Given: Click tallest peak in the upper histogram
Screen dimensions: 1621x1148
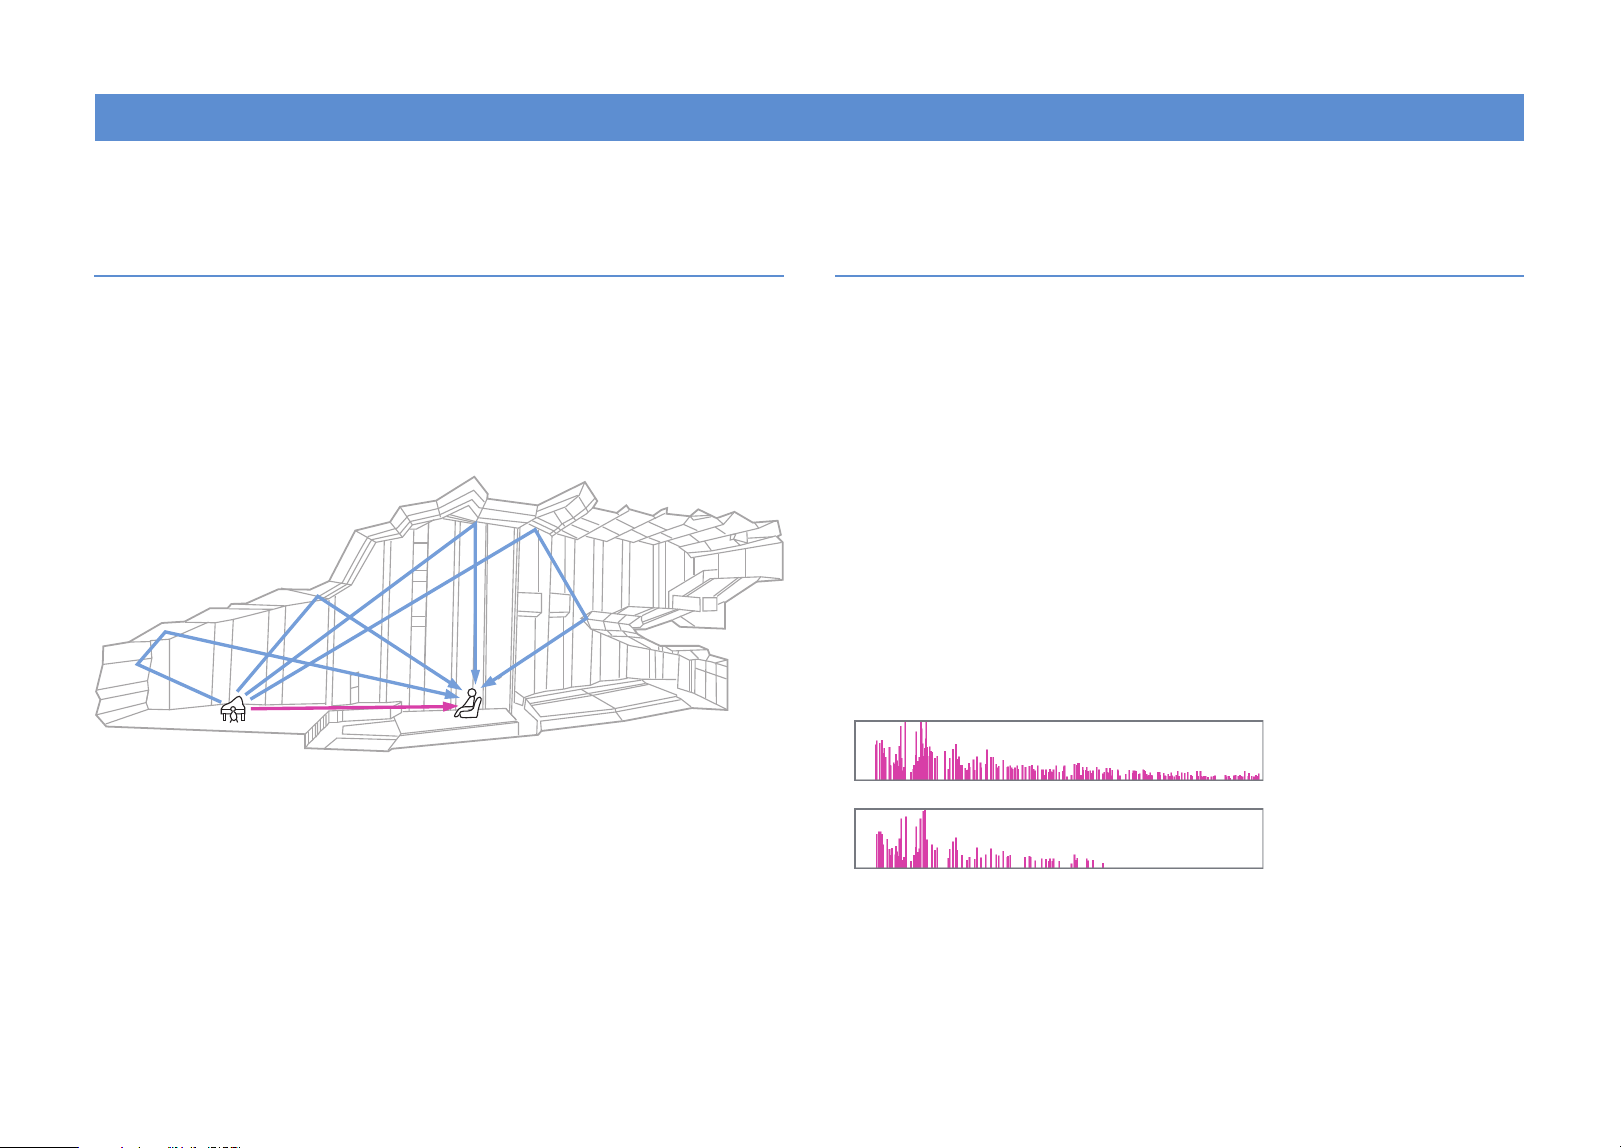Looking at the screenshot, I should (x=921, y=750).
